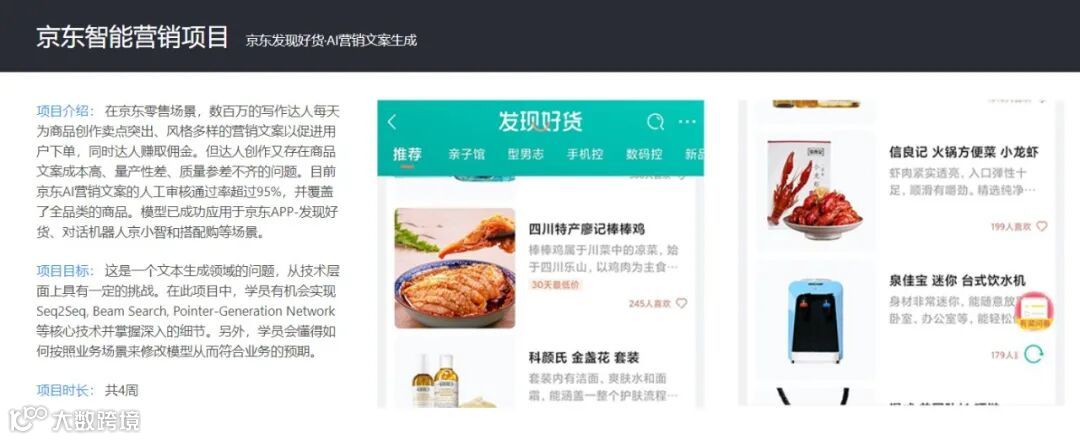The image size is (1080, 440).
Task: Like the 四川特产廖记棒棒鸡 heart icon
Action: coord(681,303)
